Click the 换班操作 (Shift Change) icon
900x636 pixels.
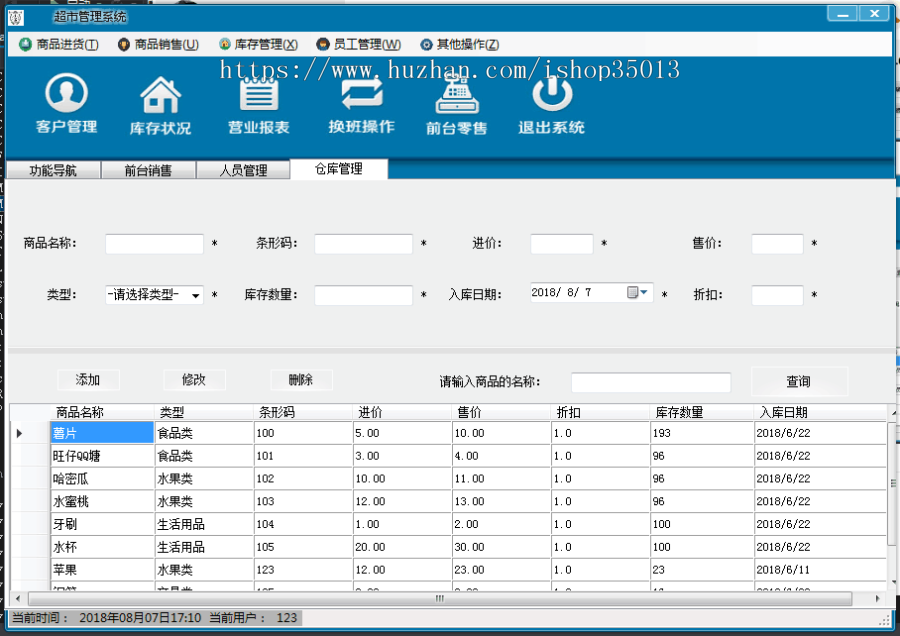click(x=358, y=103)
